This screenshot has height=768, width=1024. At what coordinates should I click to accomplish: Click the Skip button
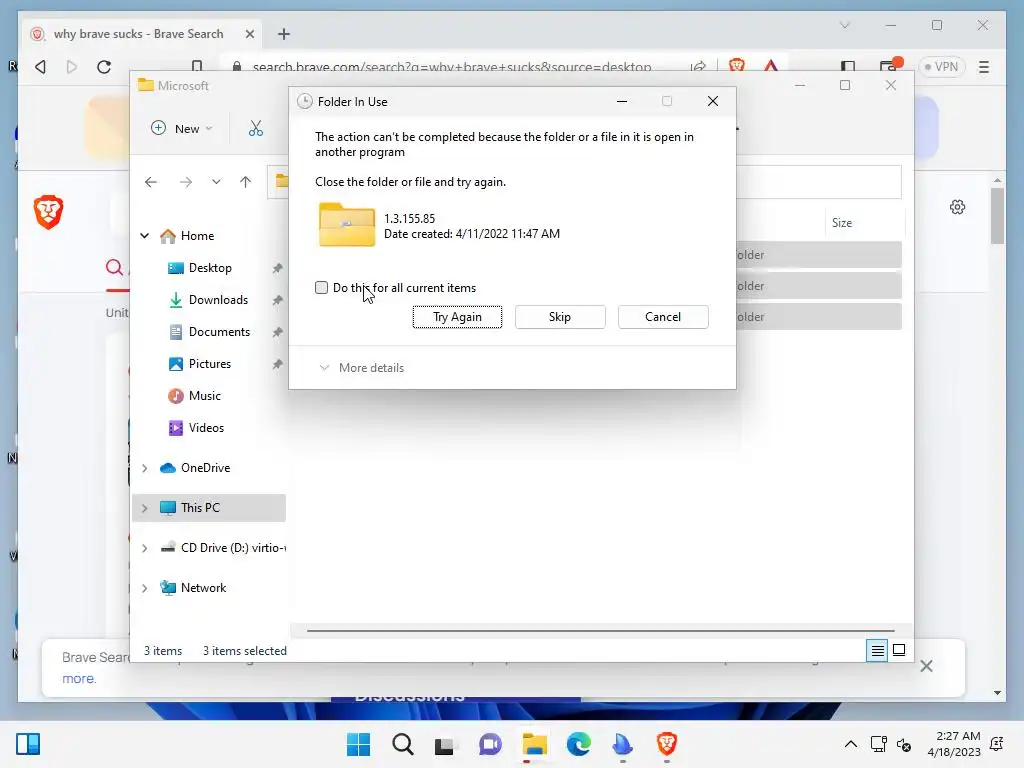560,317
